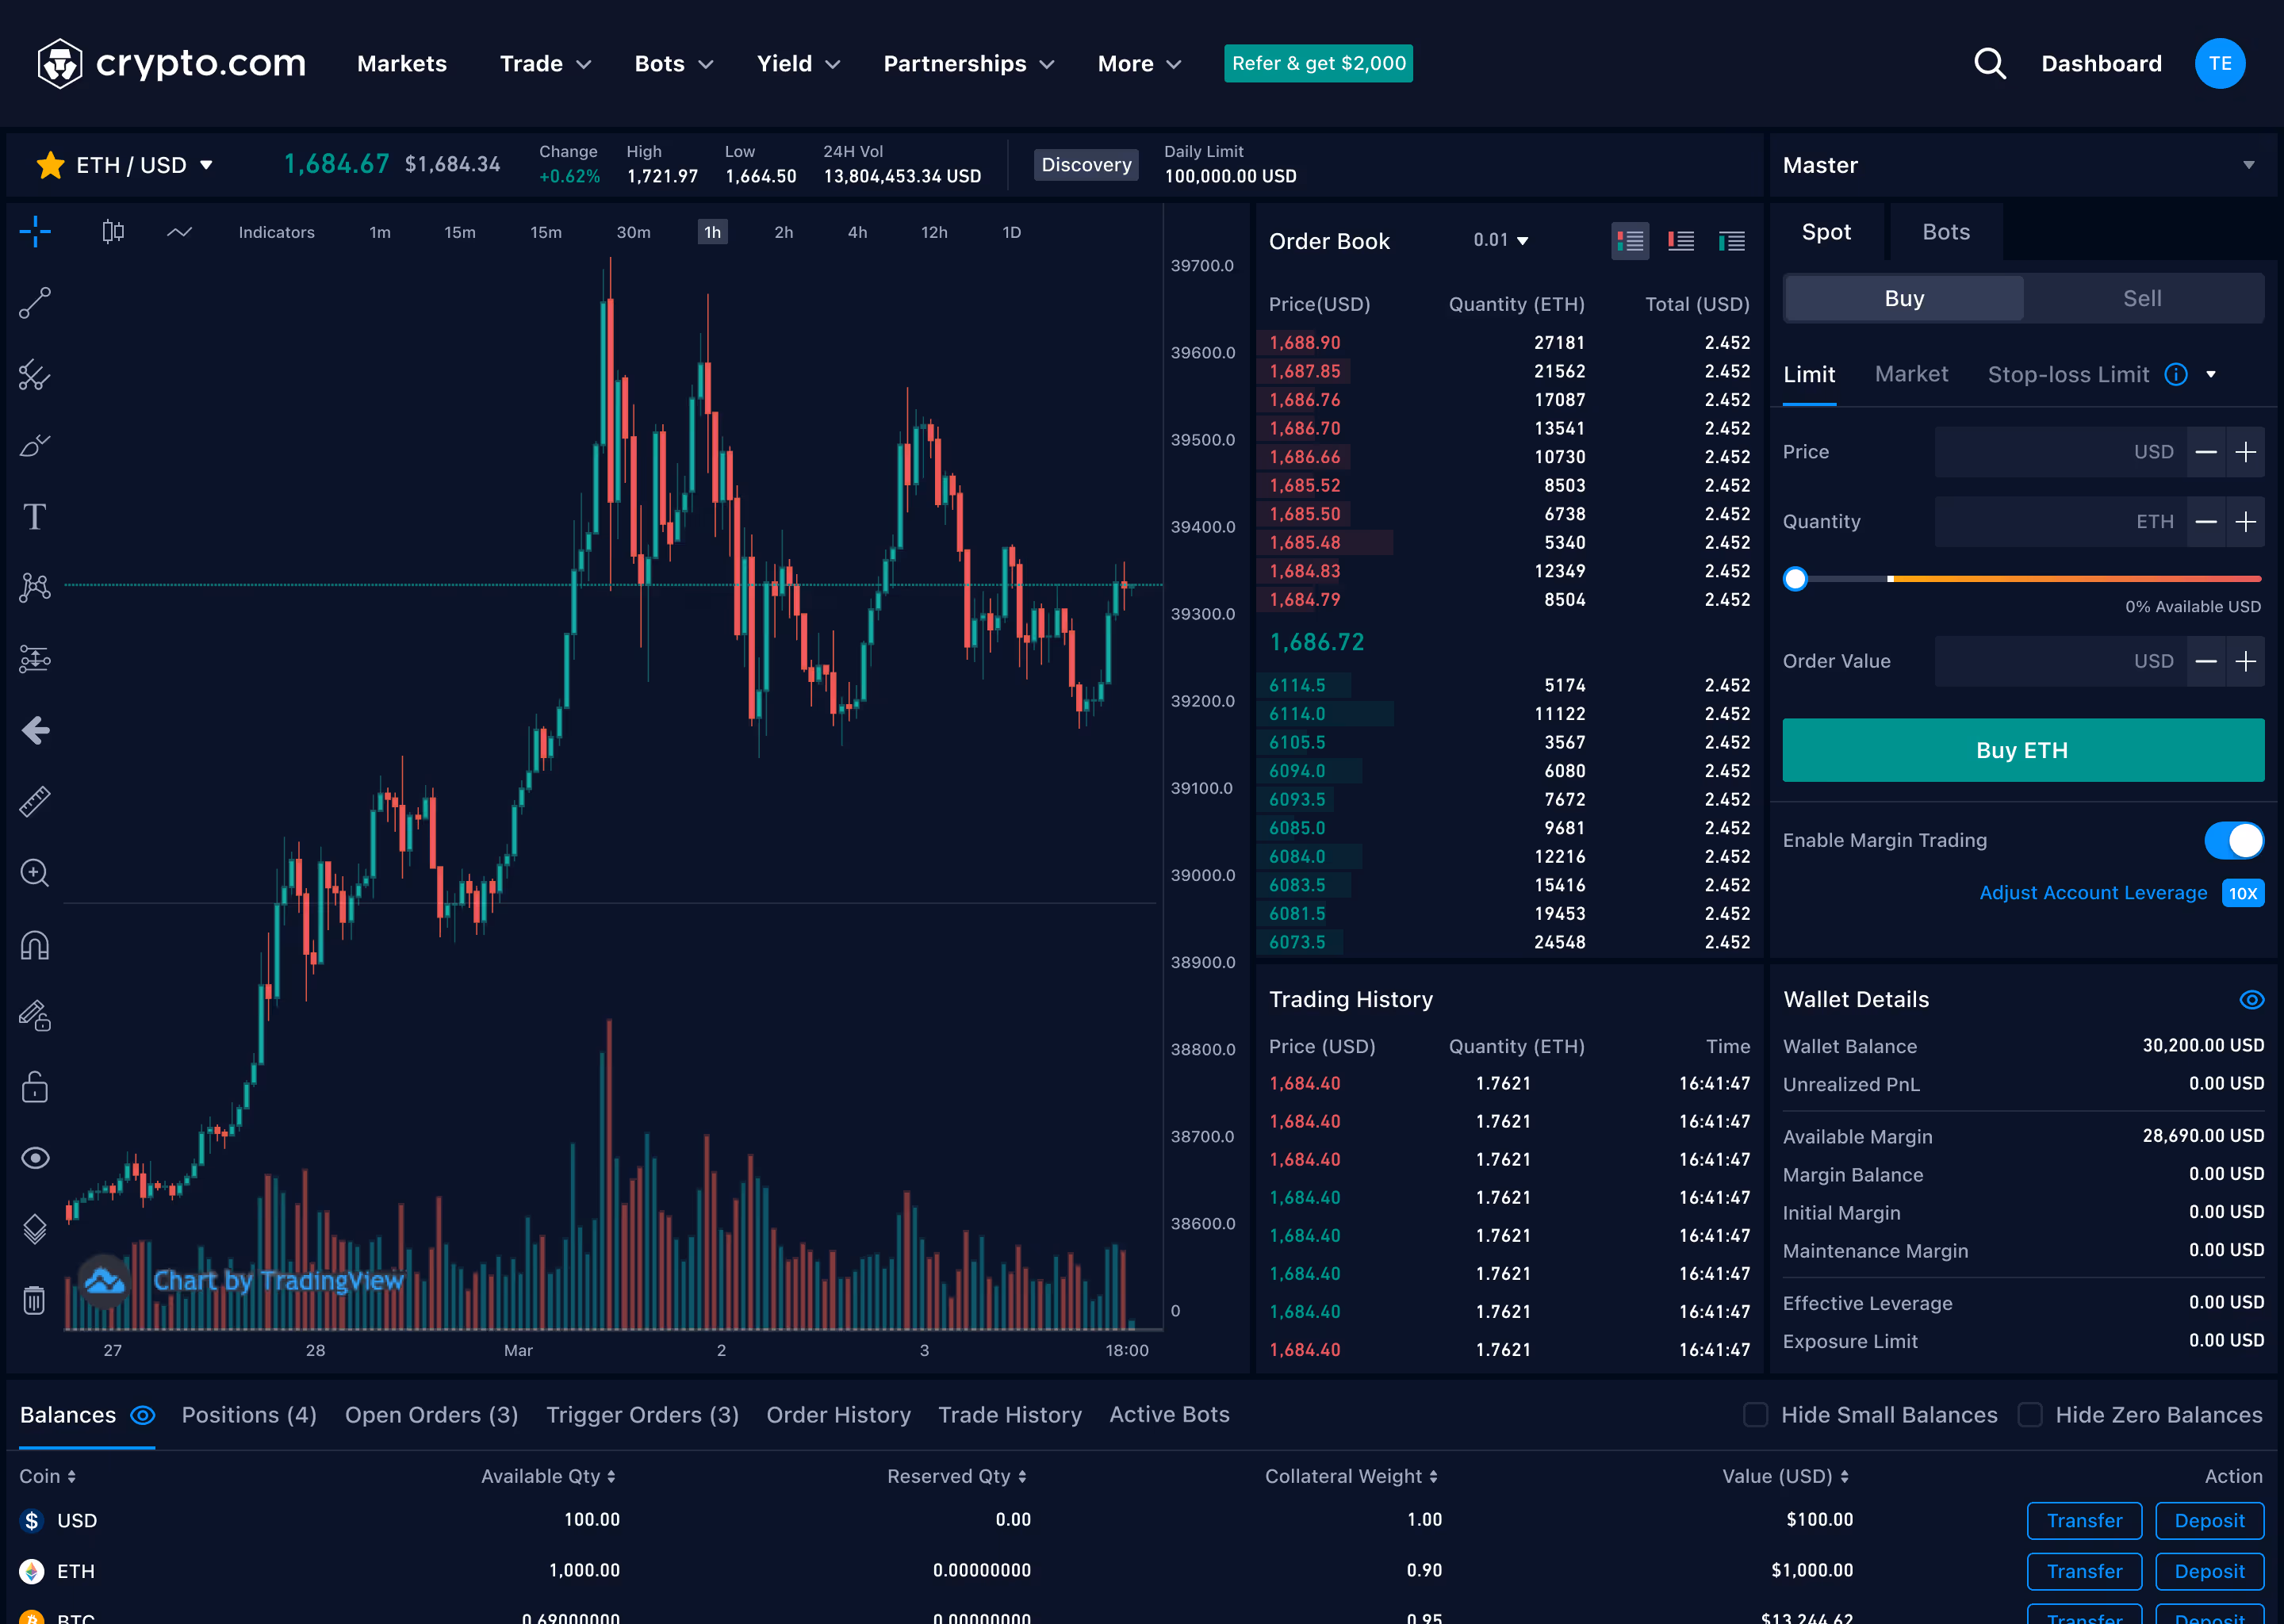Select the prediction and measurement tool
Image resolution: width=2284 pixels, height=1624 pixels.
tap(35, 659)
